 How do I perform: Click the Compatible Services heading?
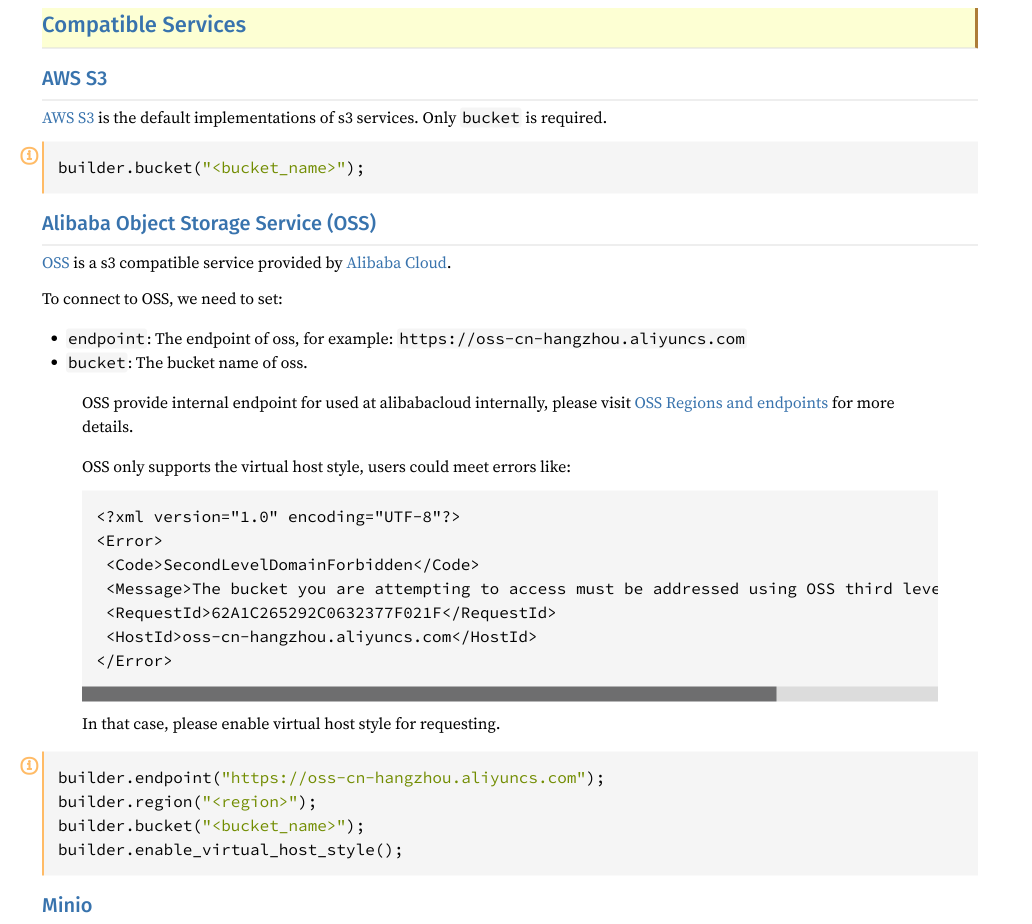(143, 25)
